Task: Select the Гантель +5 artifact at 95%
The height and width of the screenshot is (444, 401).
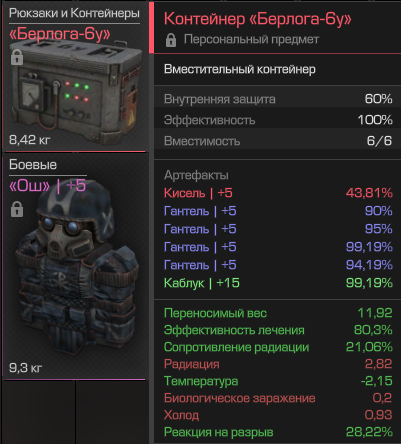Action: click(278, 229)
